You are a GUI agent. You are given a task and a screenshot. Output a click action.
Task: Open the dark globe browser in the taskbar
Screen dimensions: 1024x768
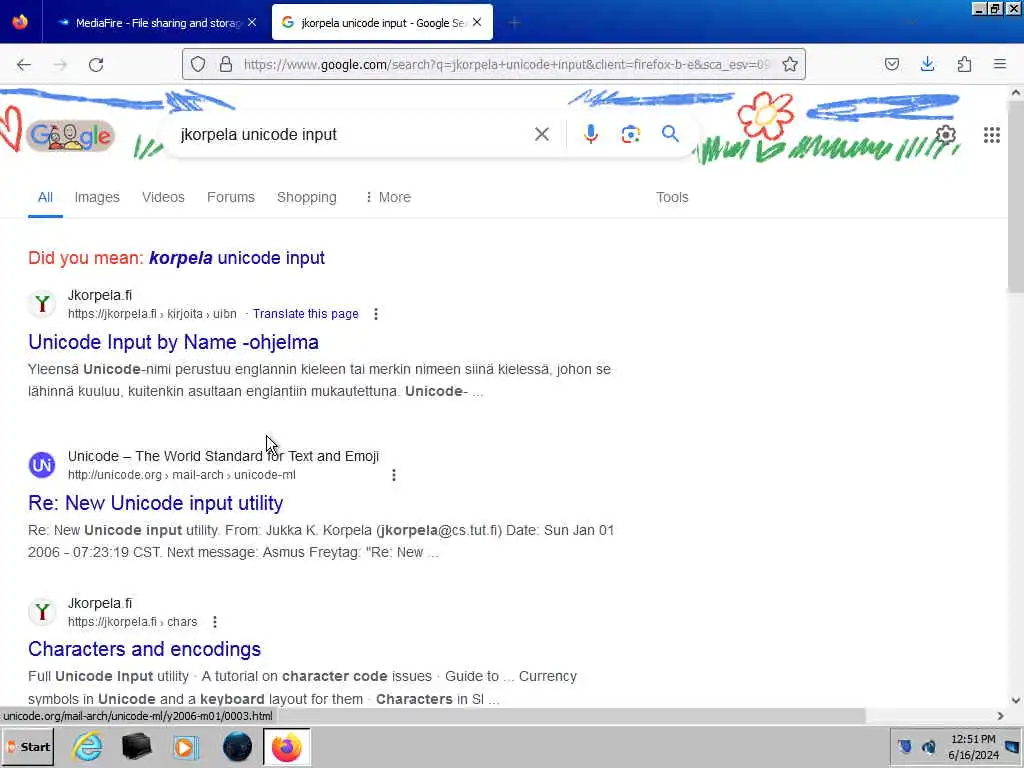click(x=237, y=746)
